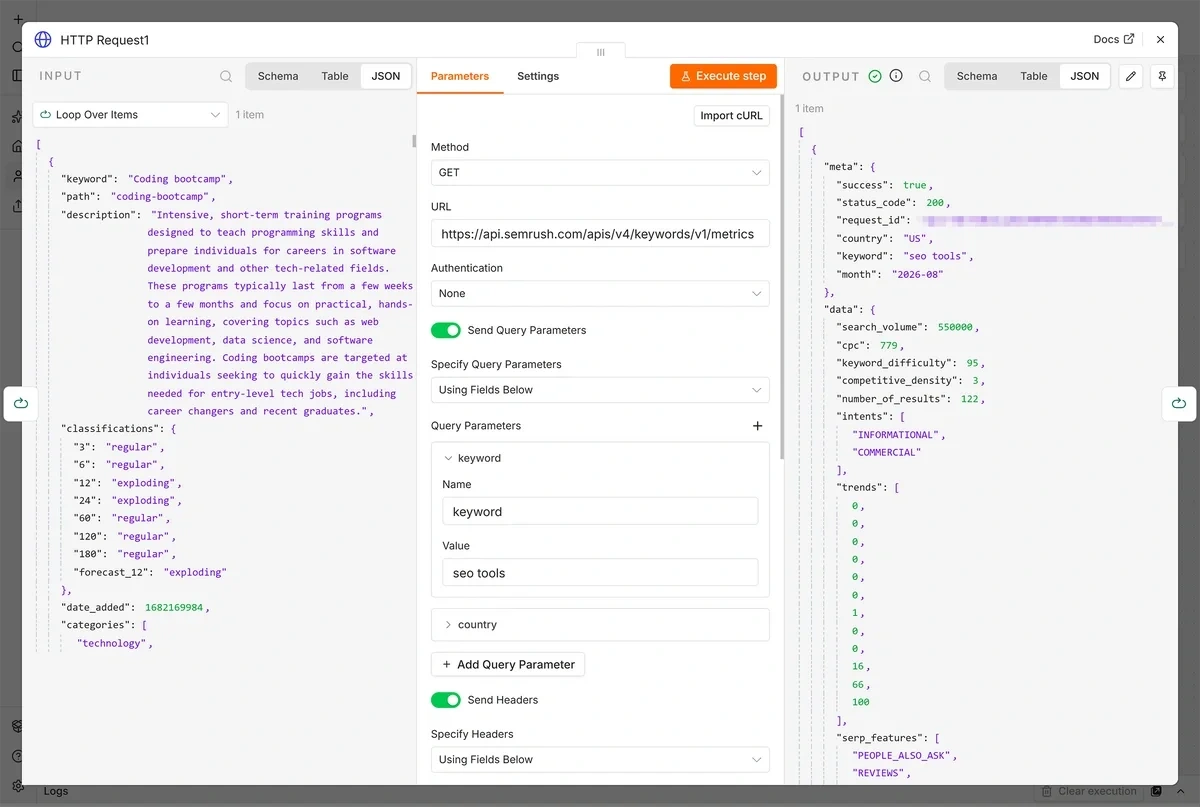
Task: Pin the output data
Action: pos(1161,76)
